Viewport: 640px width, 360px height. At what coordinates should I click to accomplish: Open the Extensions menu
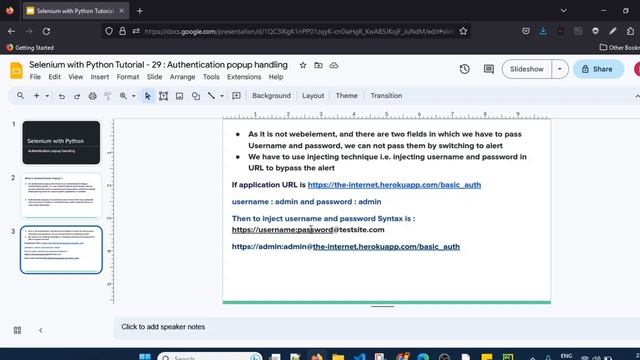(244, 77)
